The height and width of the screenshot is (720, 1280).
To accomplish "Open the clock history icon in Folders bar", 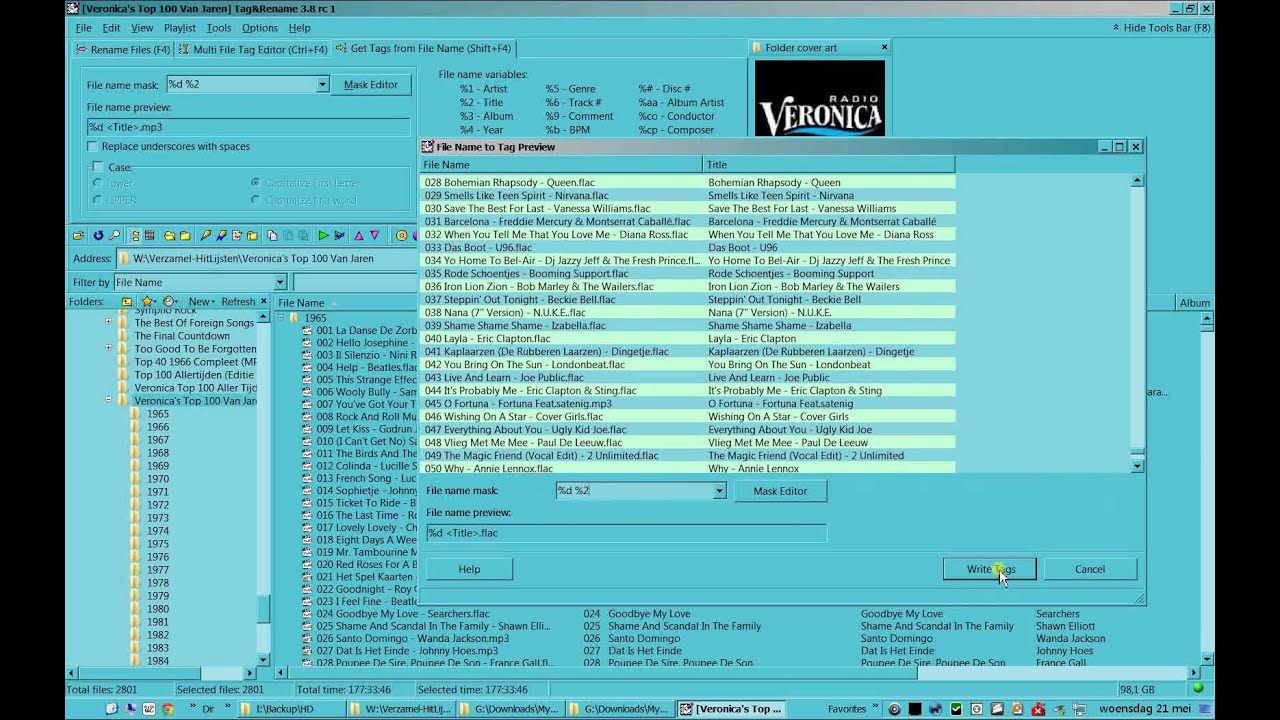I will tap(170, 301).
